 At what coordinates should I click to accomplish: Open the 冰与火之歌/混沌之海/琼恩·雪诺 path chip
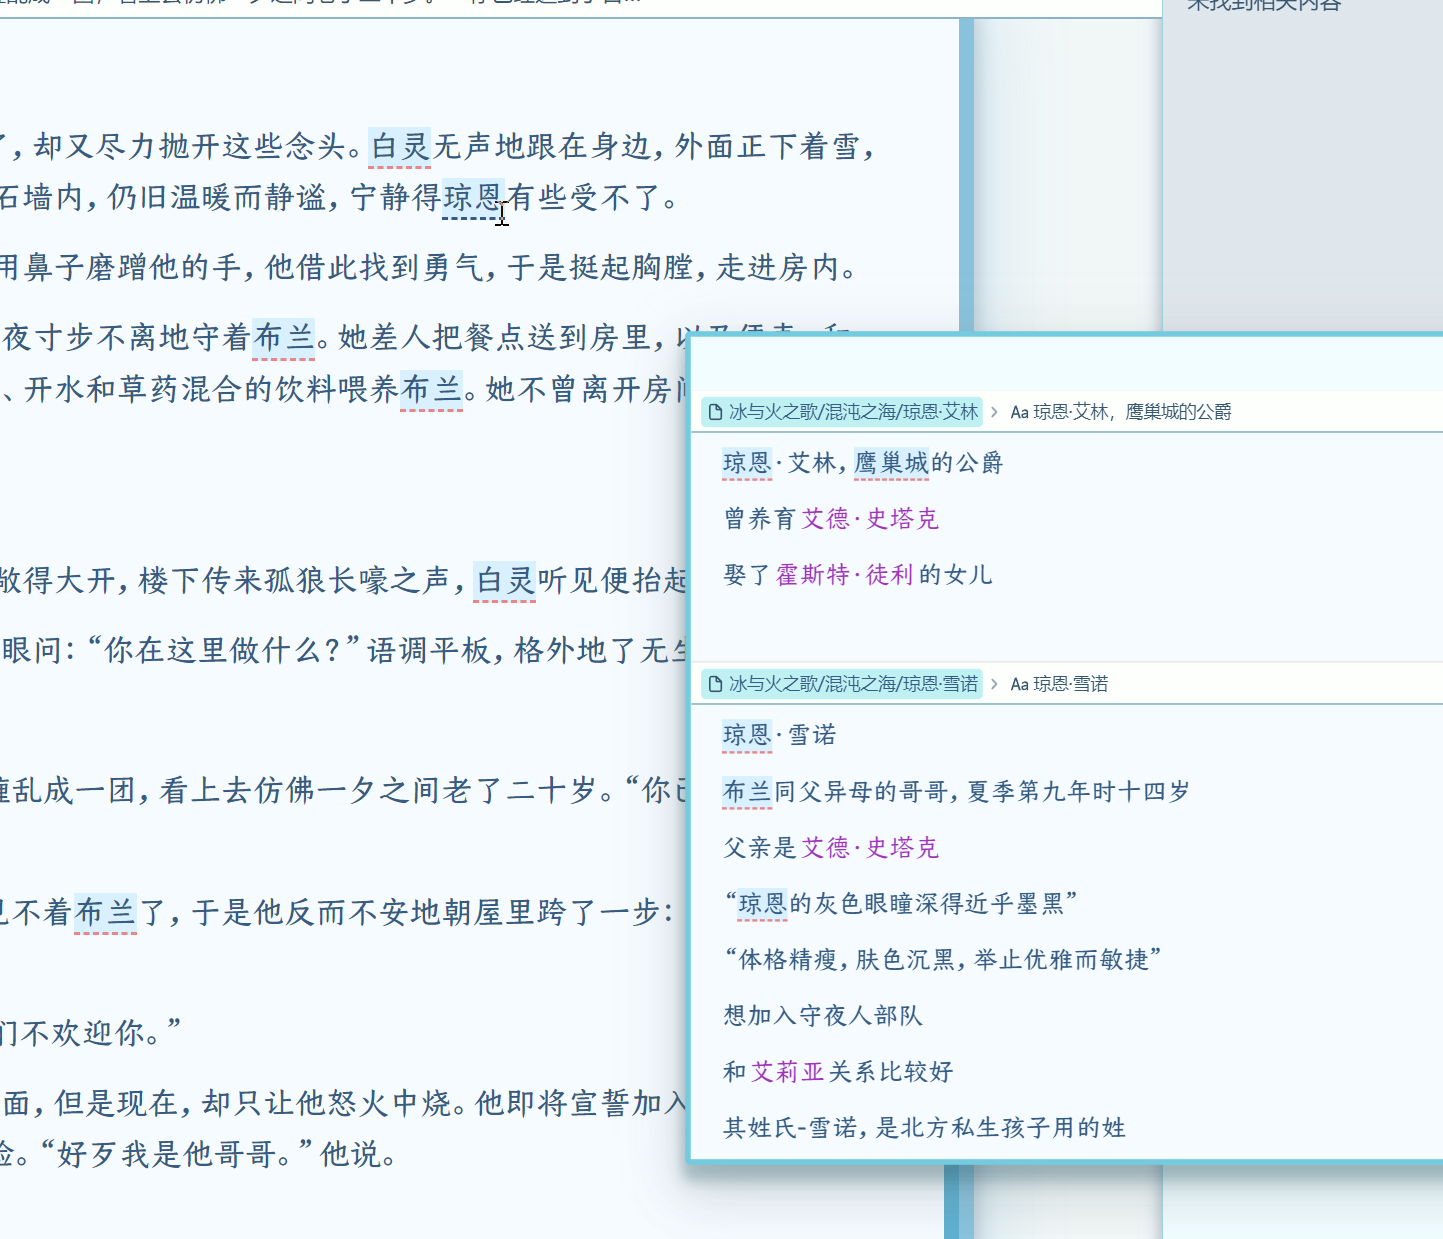pyautogui.click(x=842, y=684)
